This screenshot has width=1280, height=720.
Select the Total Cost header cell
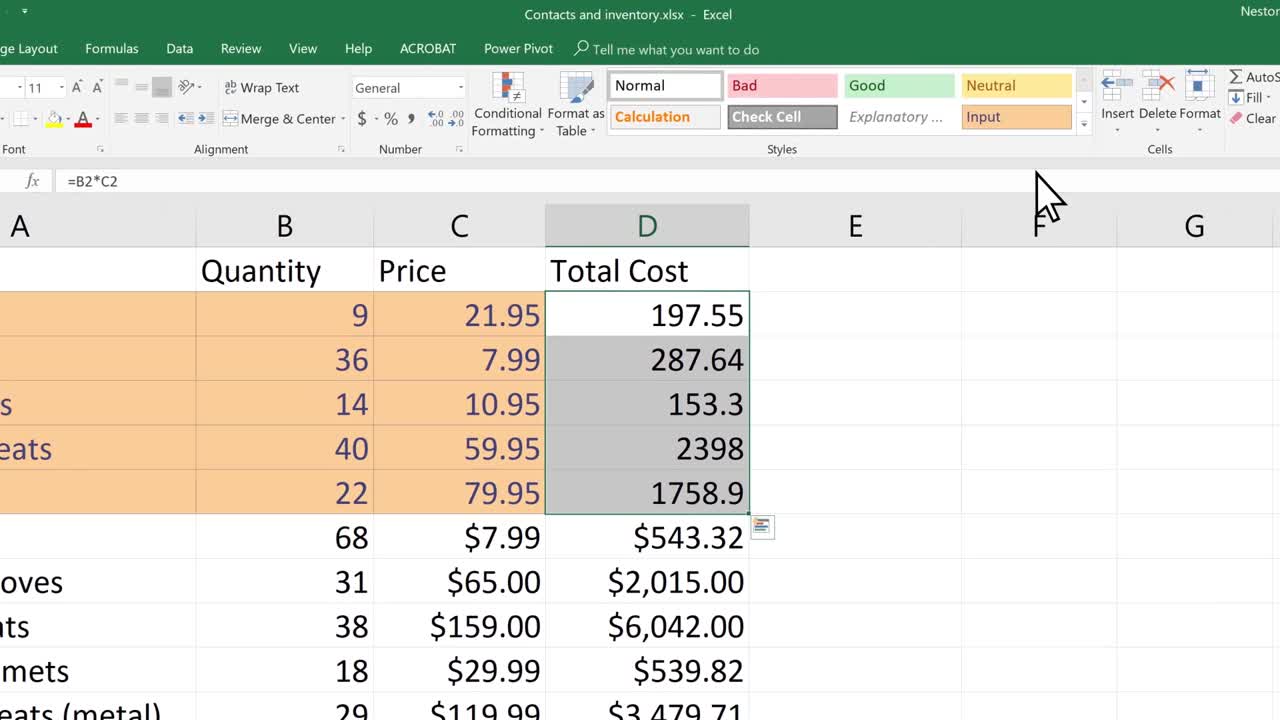pyautogui.click(x=647, y=270)
